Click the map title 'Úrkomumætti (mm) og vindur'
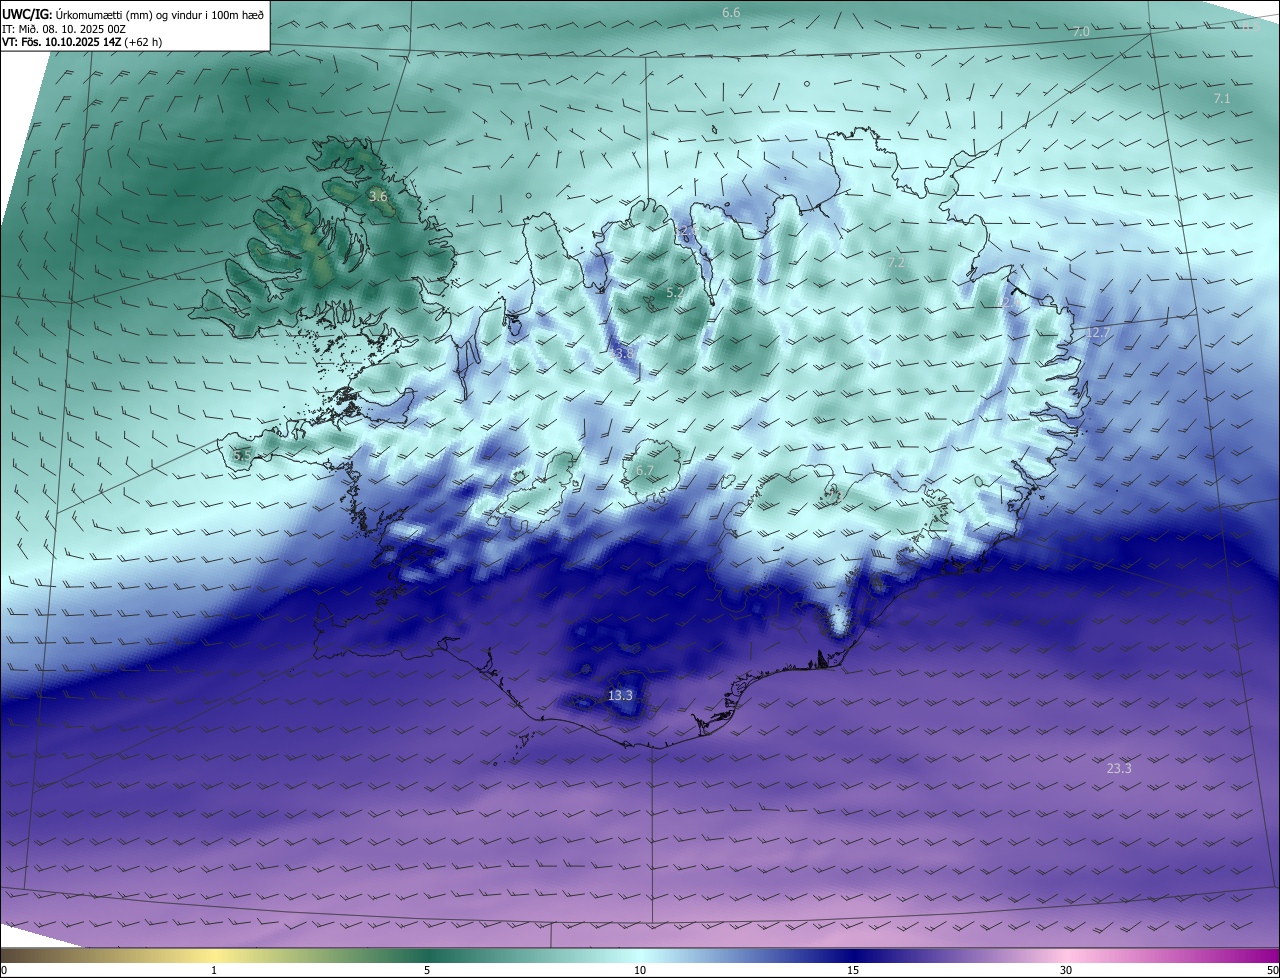 pos(127,15)
